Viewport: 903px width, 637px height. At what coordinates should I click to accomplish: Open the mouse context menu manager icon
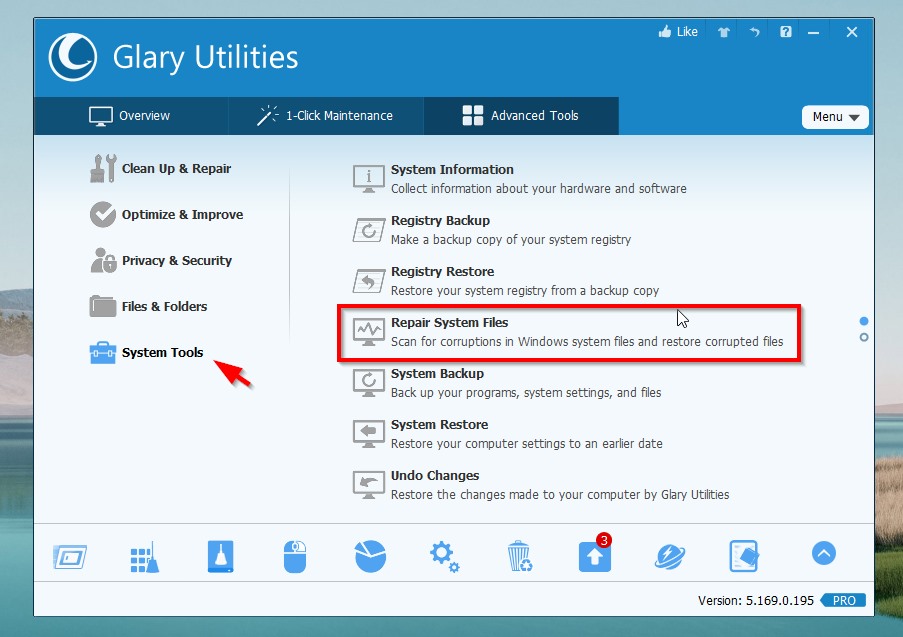295,556
